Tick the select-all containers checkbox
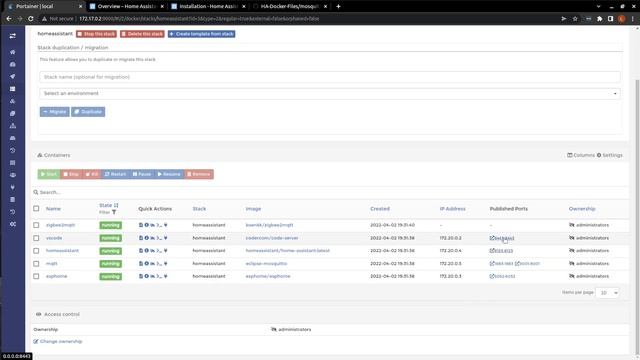The width and height of the screenshot is (640, 360). coord(36,209)
